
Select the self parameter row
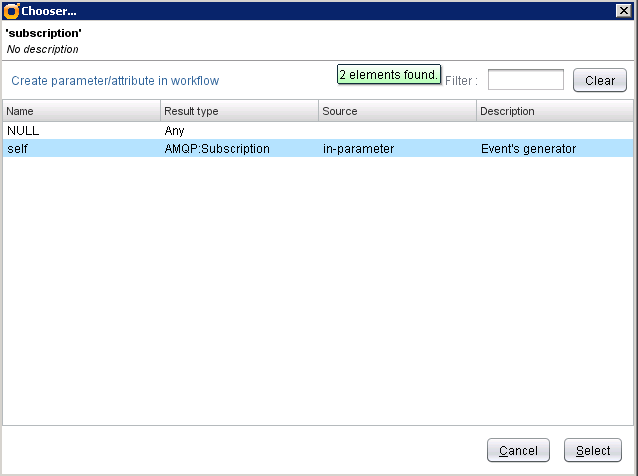pyautogui.click(x=17, y=149)
